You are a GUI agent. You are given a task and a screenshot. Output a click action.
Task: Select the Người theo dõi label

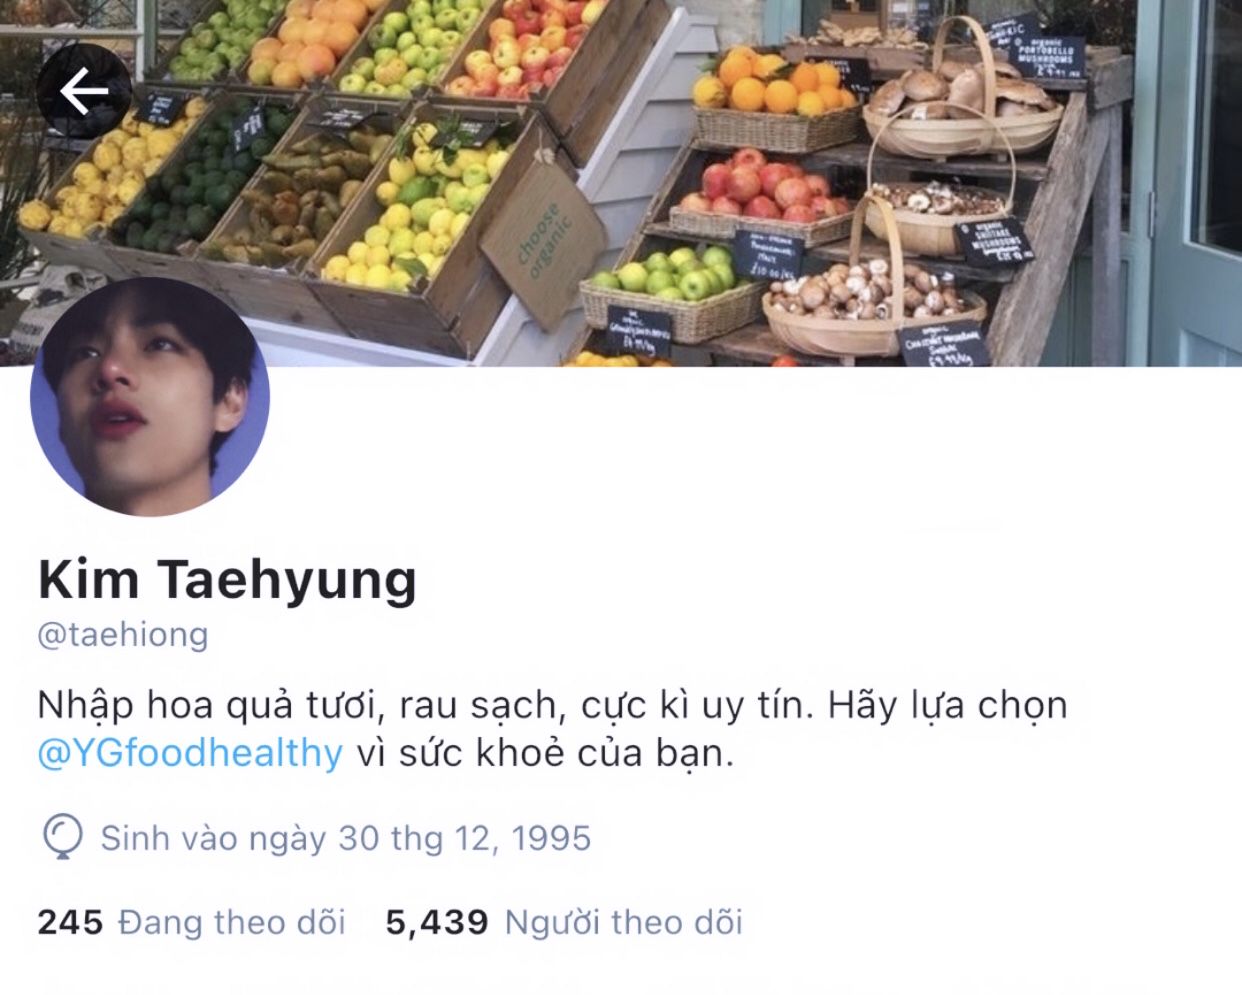point(624,922)
